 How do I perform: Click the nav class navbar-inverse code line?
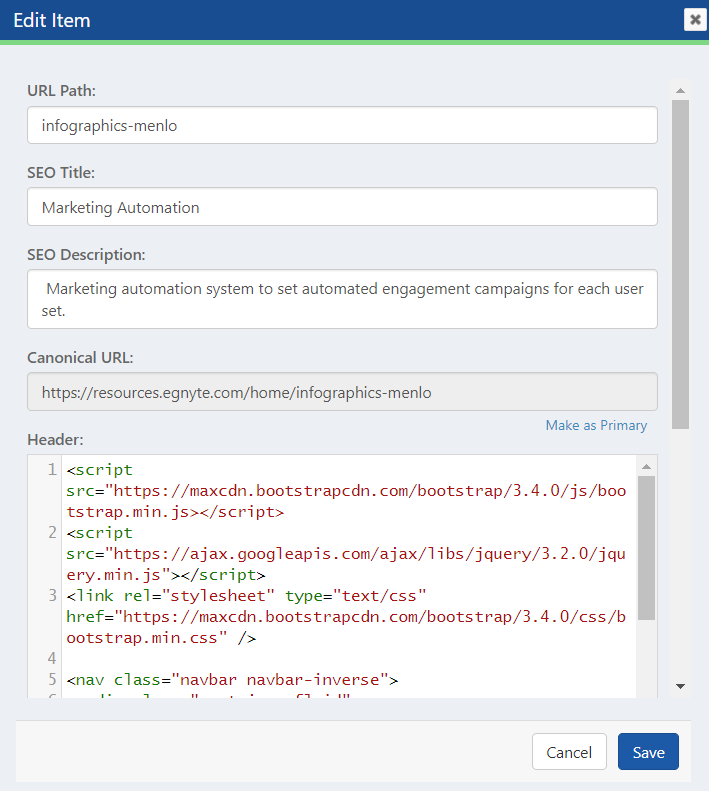coord(232,680)
